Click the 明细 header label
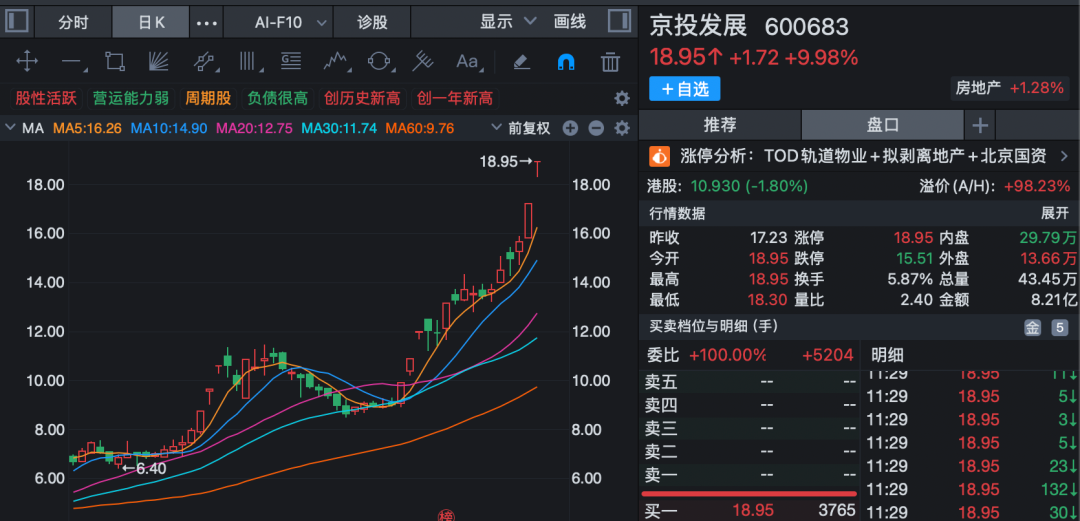Viewport: 1080px width, 521px height. point(887,356)
